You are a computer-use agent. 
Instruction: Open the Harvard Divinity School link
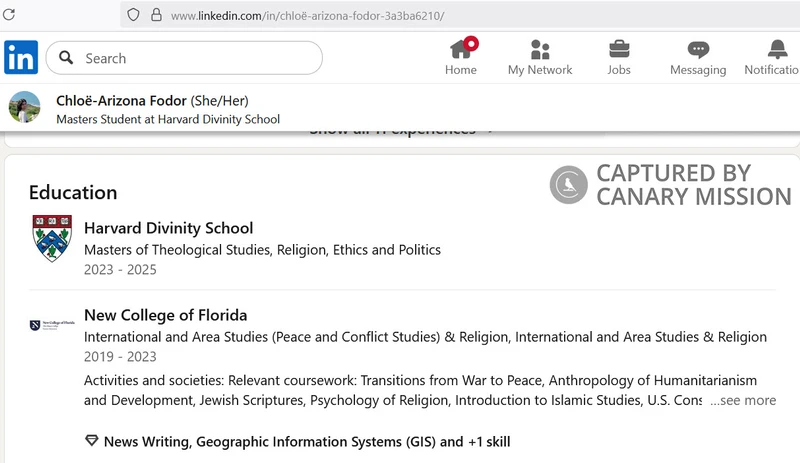click(168, 228)
